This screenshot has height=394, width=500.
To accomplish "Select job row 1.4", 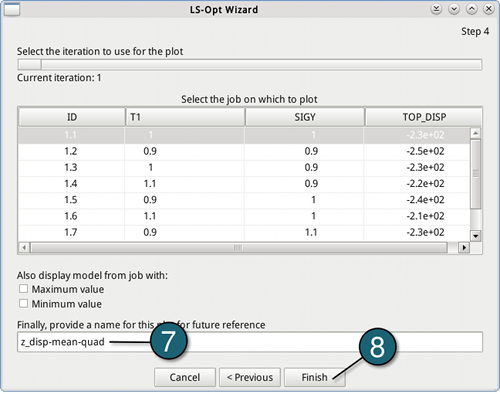I will 244,184.
